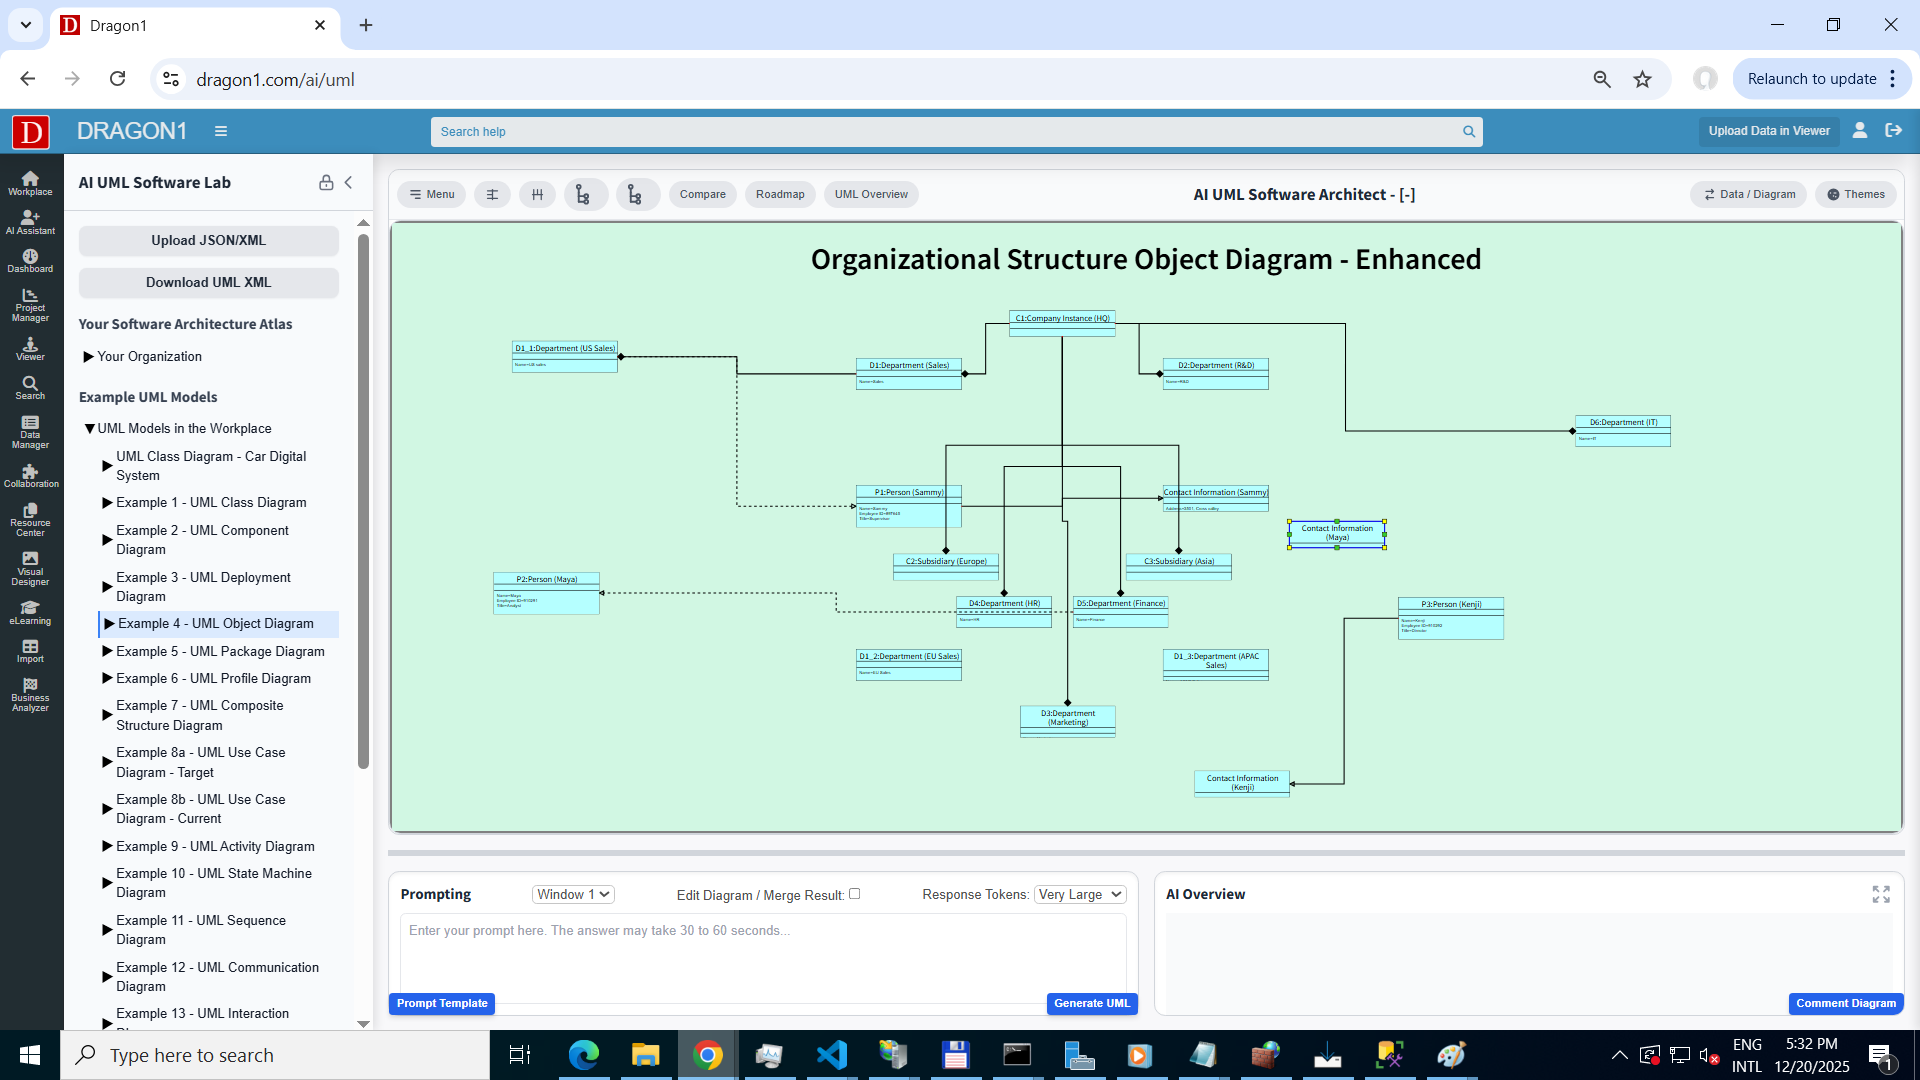Open the Window 1 dropdown
This screenshot has height=1080, width=1920.
click(573, 894)
